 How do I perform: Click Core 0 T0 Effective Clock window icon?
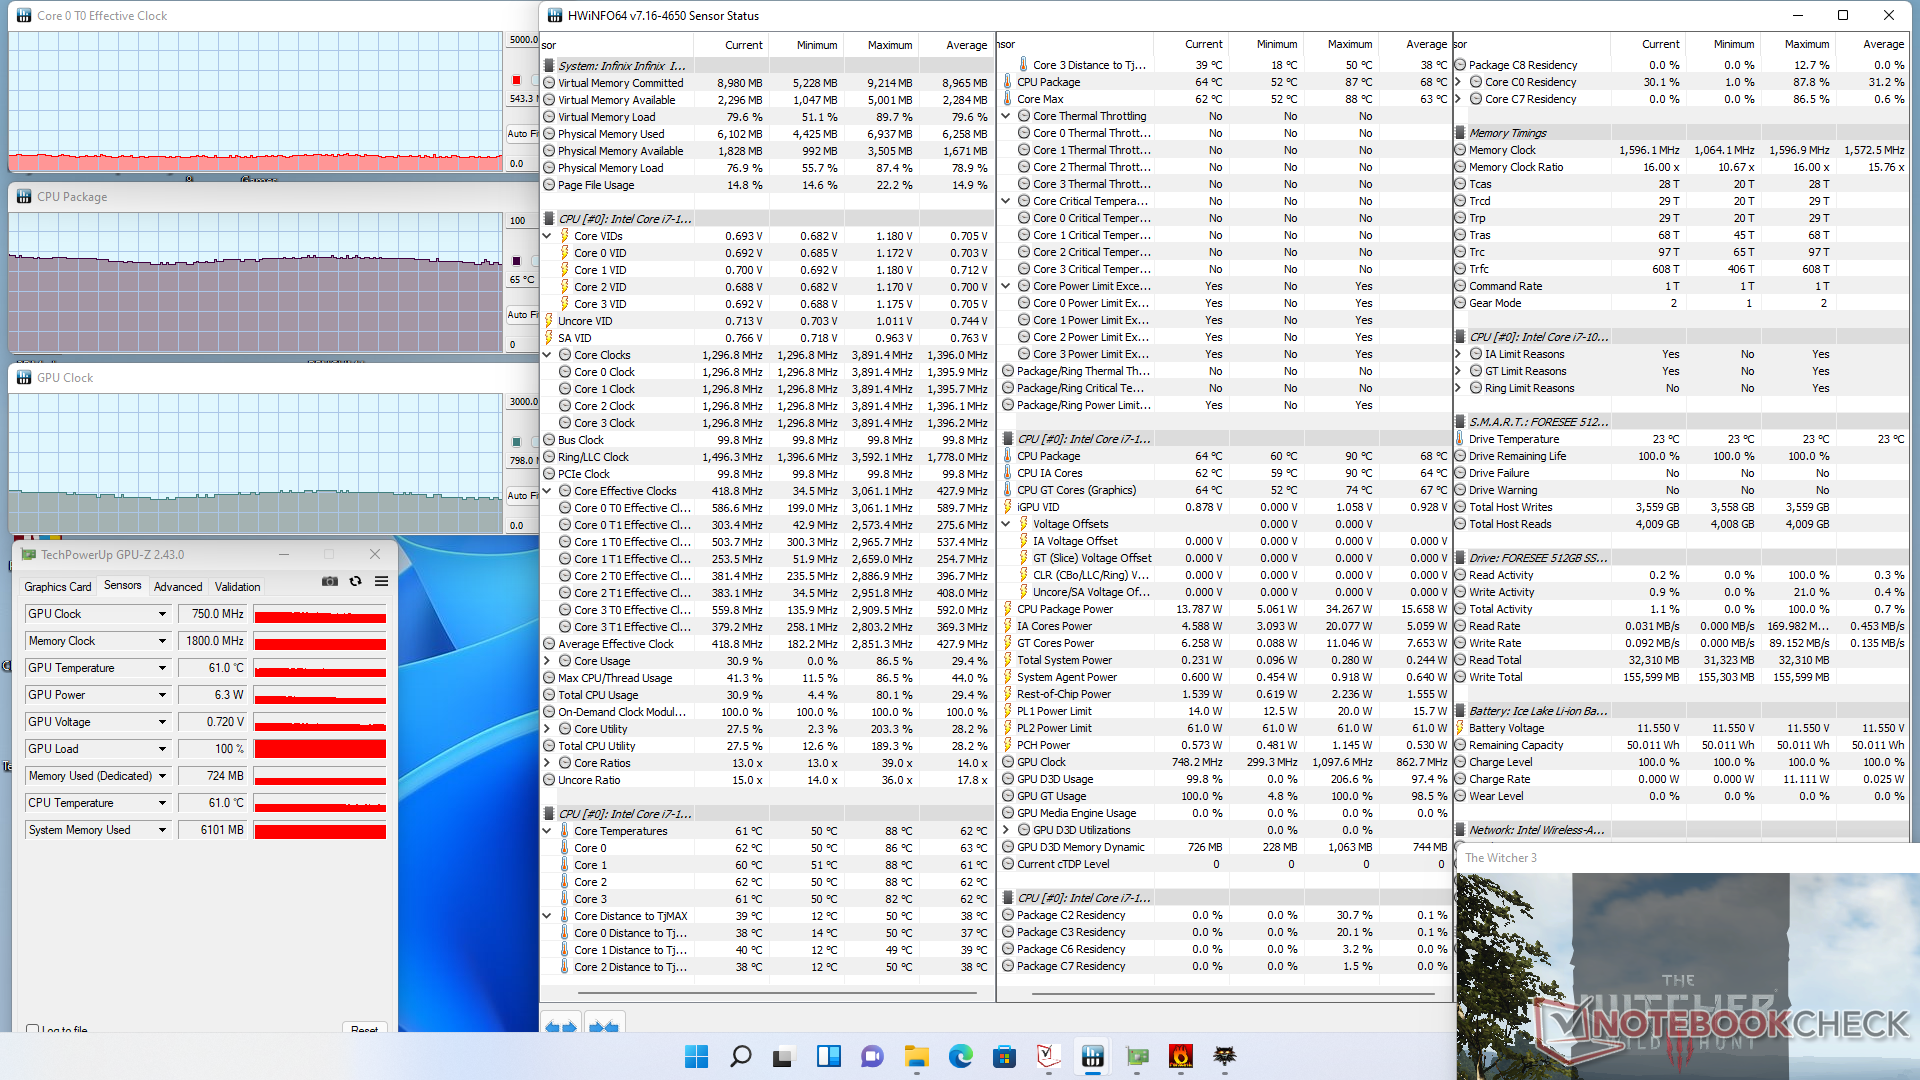click(x=24, y=16)
